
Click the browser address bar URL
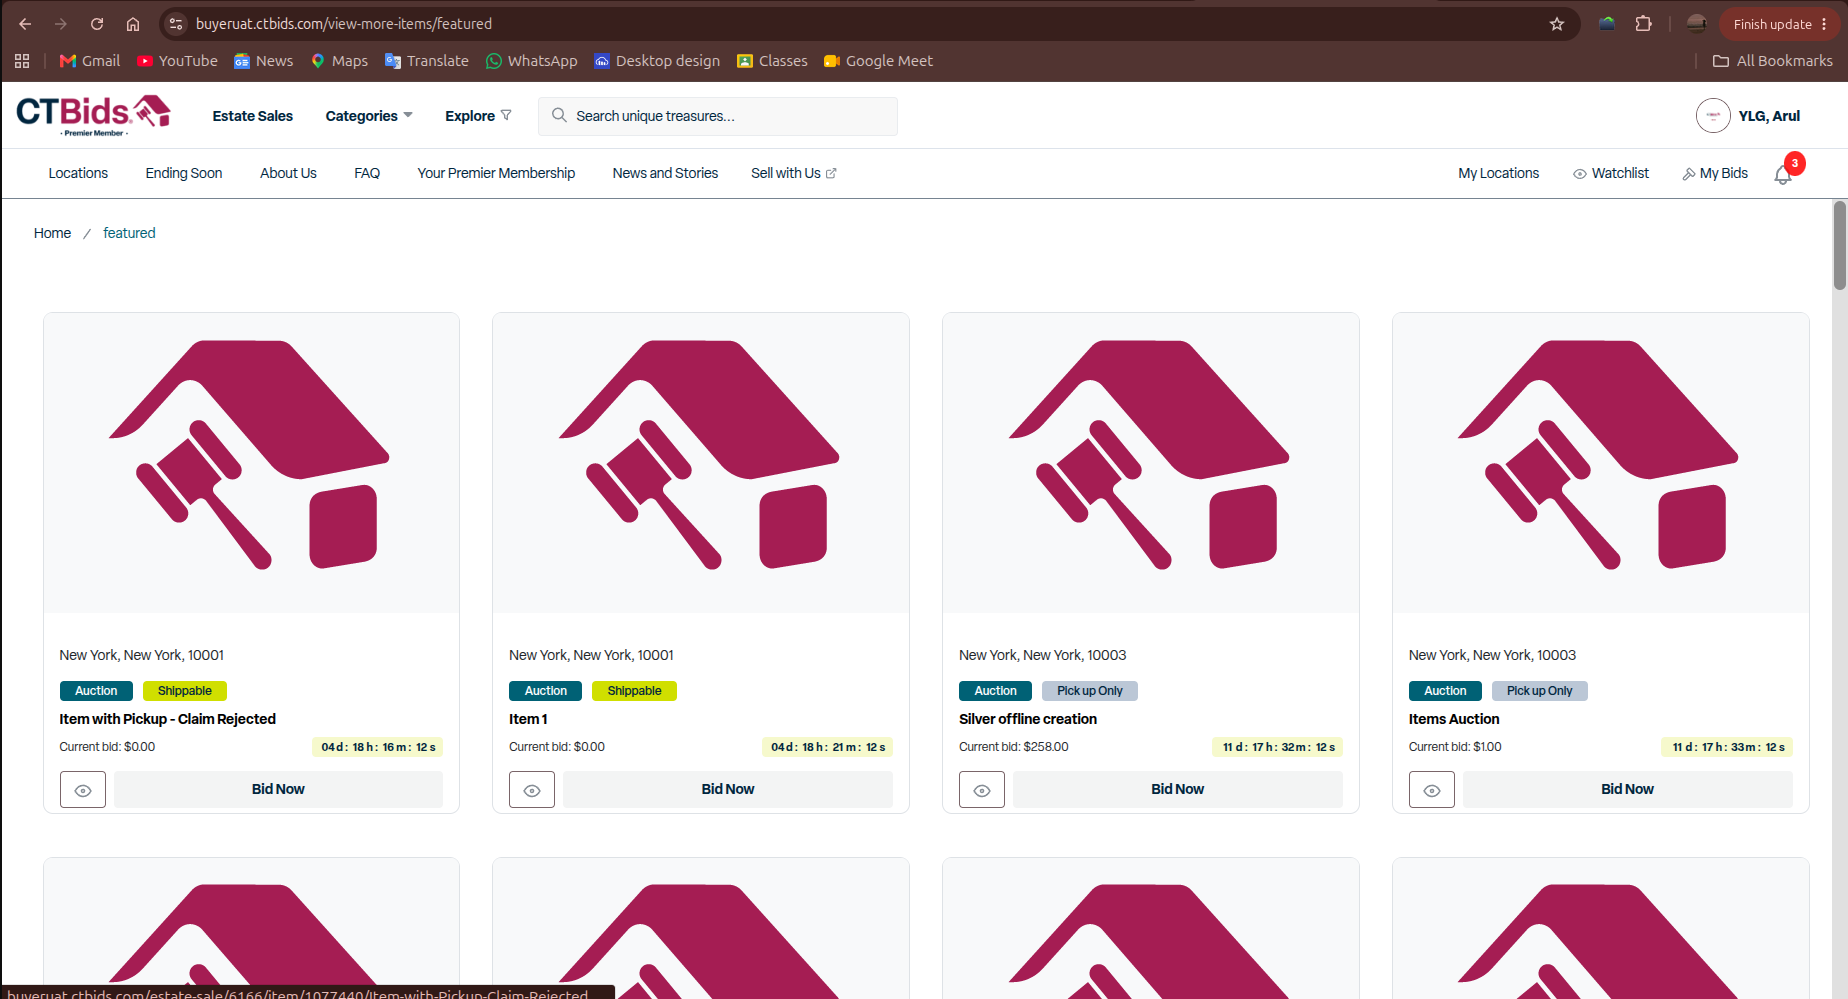pyautogui.click(x=344, y=24)
